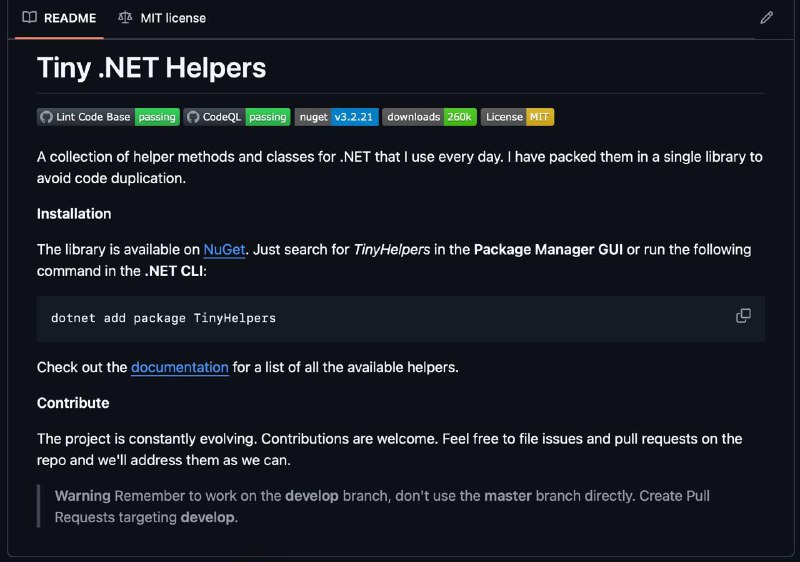Viewport: 800px width, 562px height.
Task: Click the pencil edit README icon
Action: 766,18
